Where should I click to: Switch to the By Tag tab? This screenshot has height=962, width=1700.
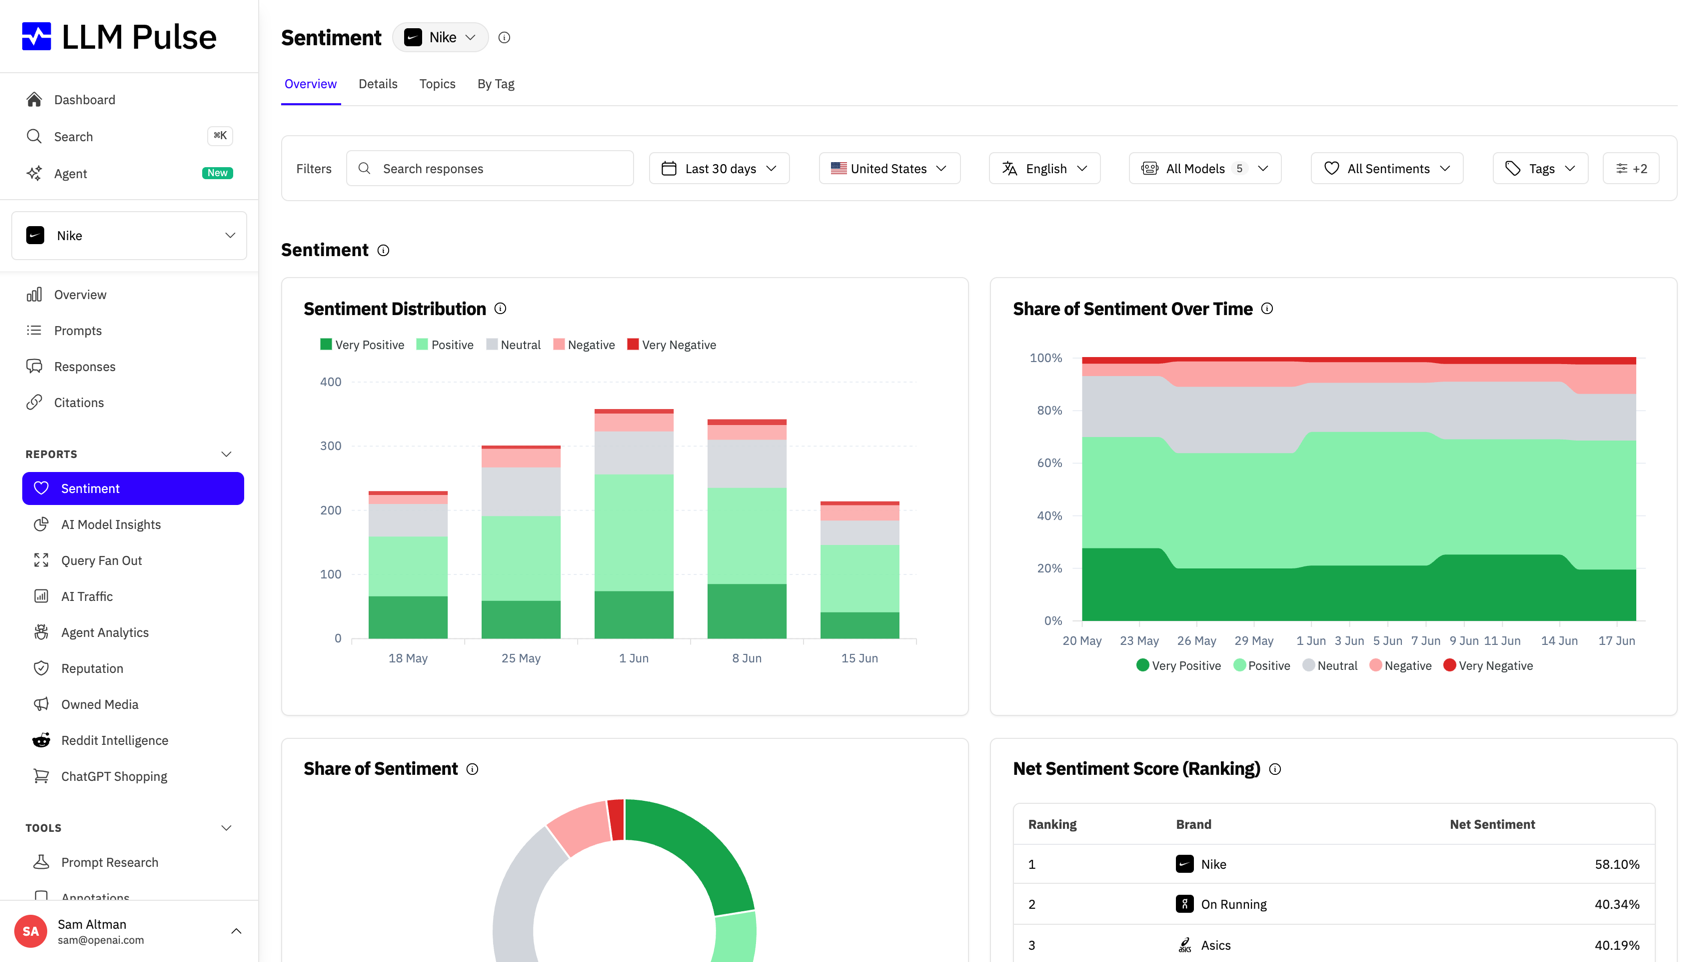click(496, 84)
